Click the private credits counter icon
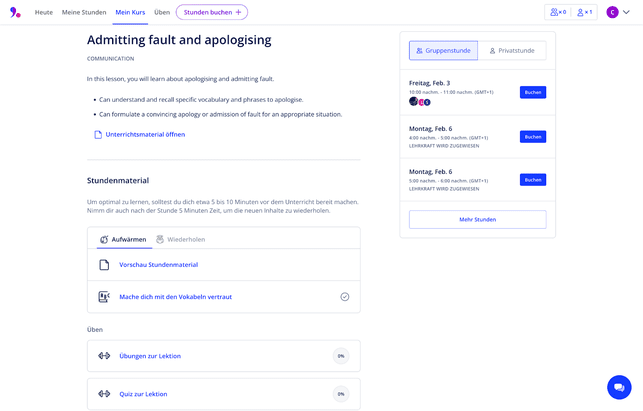The image size is (643, 411). 584,12
